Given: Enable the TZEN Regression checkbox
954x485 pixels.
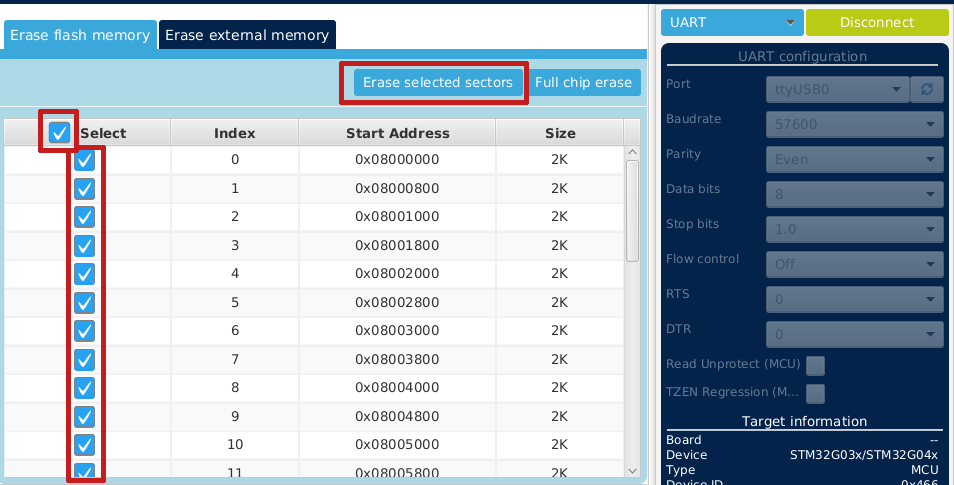Looking at the screenshot, I should [815, 393].
